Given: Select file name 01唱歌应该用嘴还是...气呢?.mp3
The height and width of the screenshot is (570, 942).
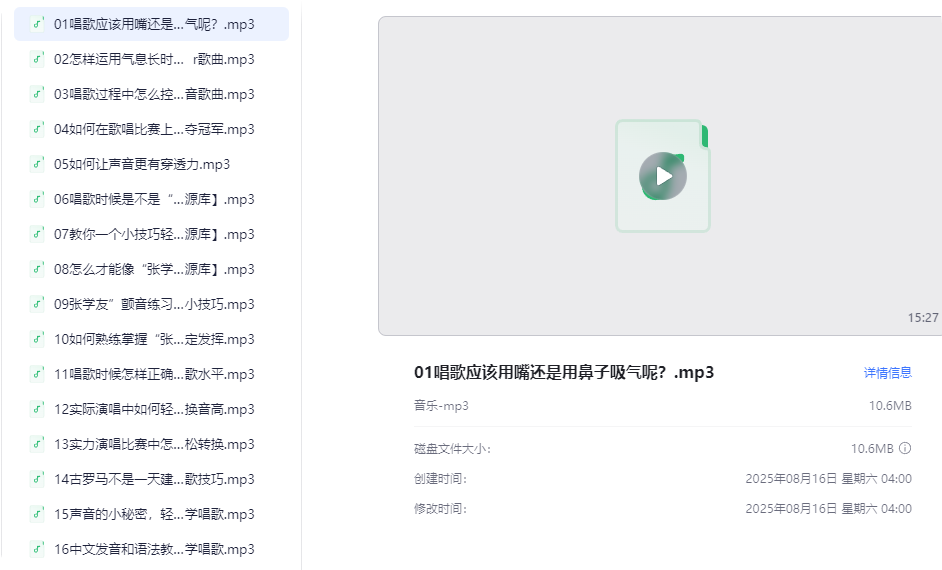Looking at the screenshot, I should [x=154, y=24].
